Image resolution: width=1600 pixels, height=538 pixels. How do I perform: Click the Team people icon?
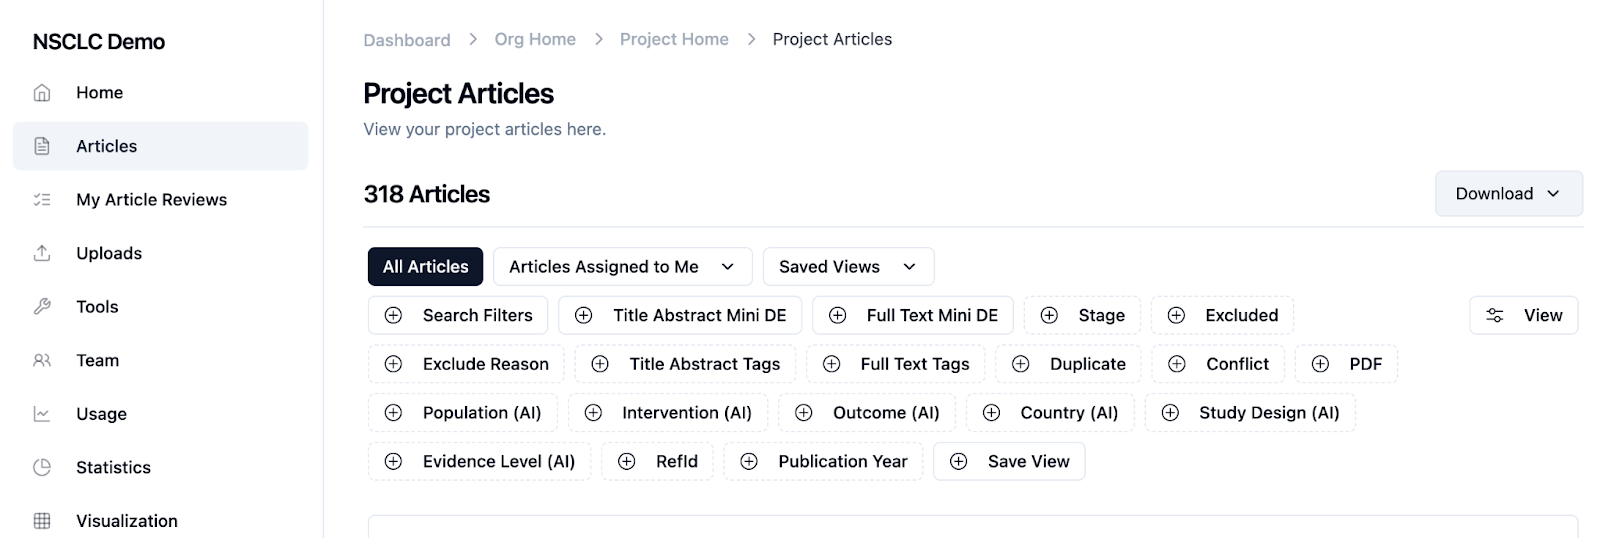[x=42, y=360]
